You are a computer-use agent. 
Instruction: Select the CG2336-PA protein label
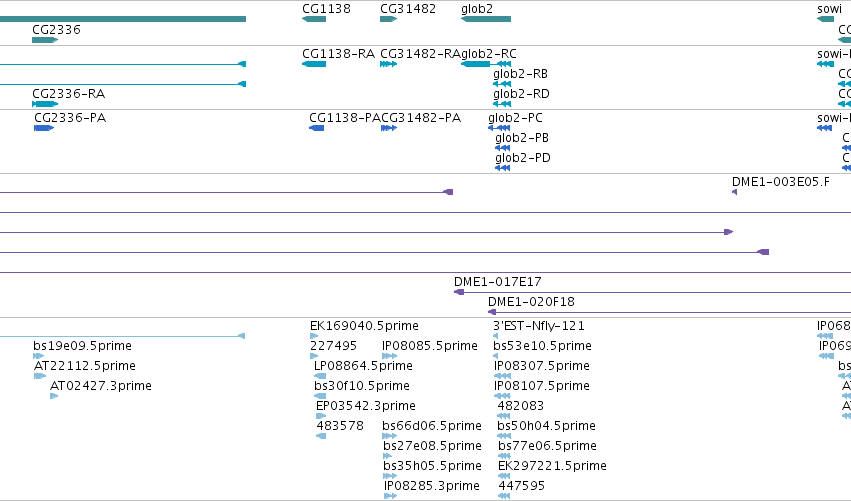(70, 118)
